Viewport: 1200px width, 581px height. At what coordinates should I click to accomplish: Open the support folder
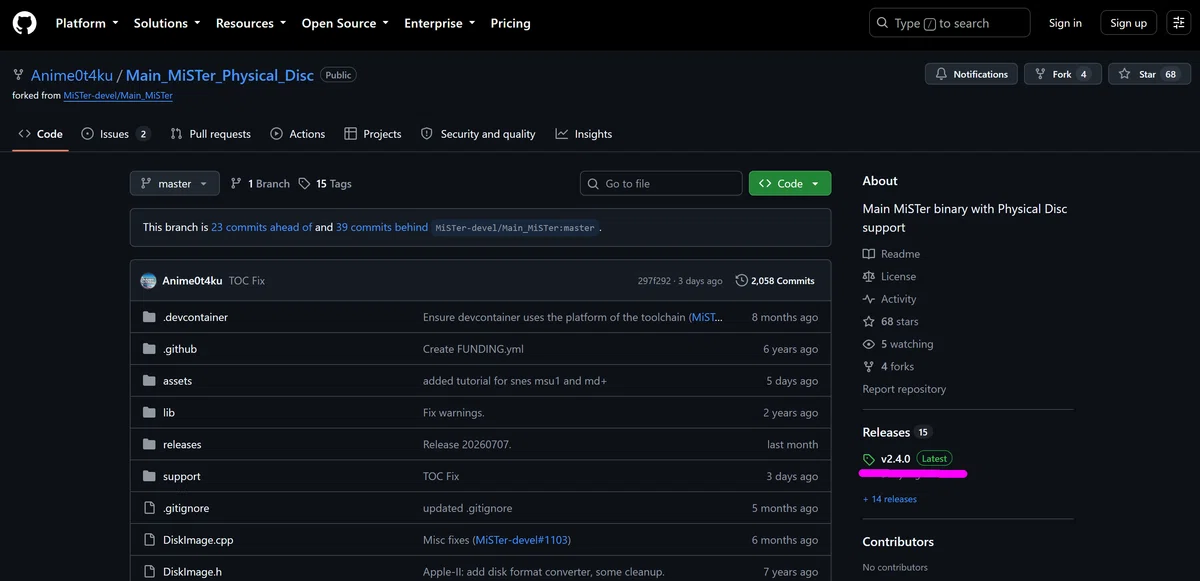[x=182, y=477]
